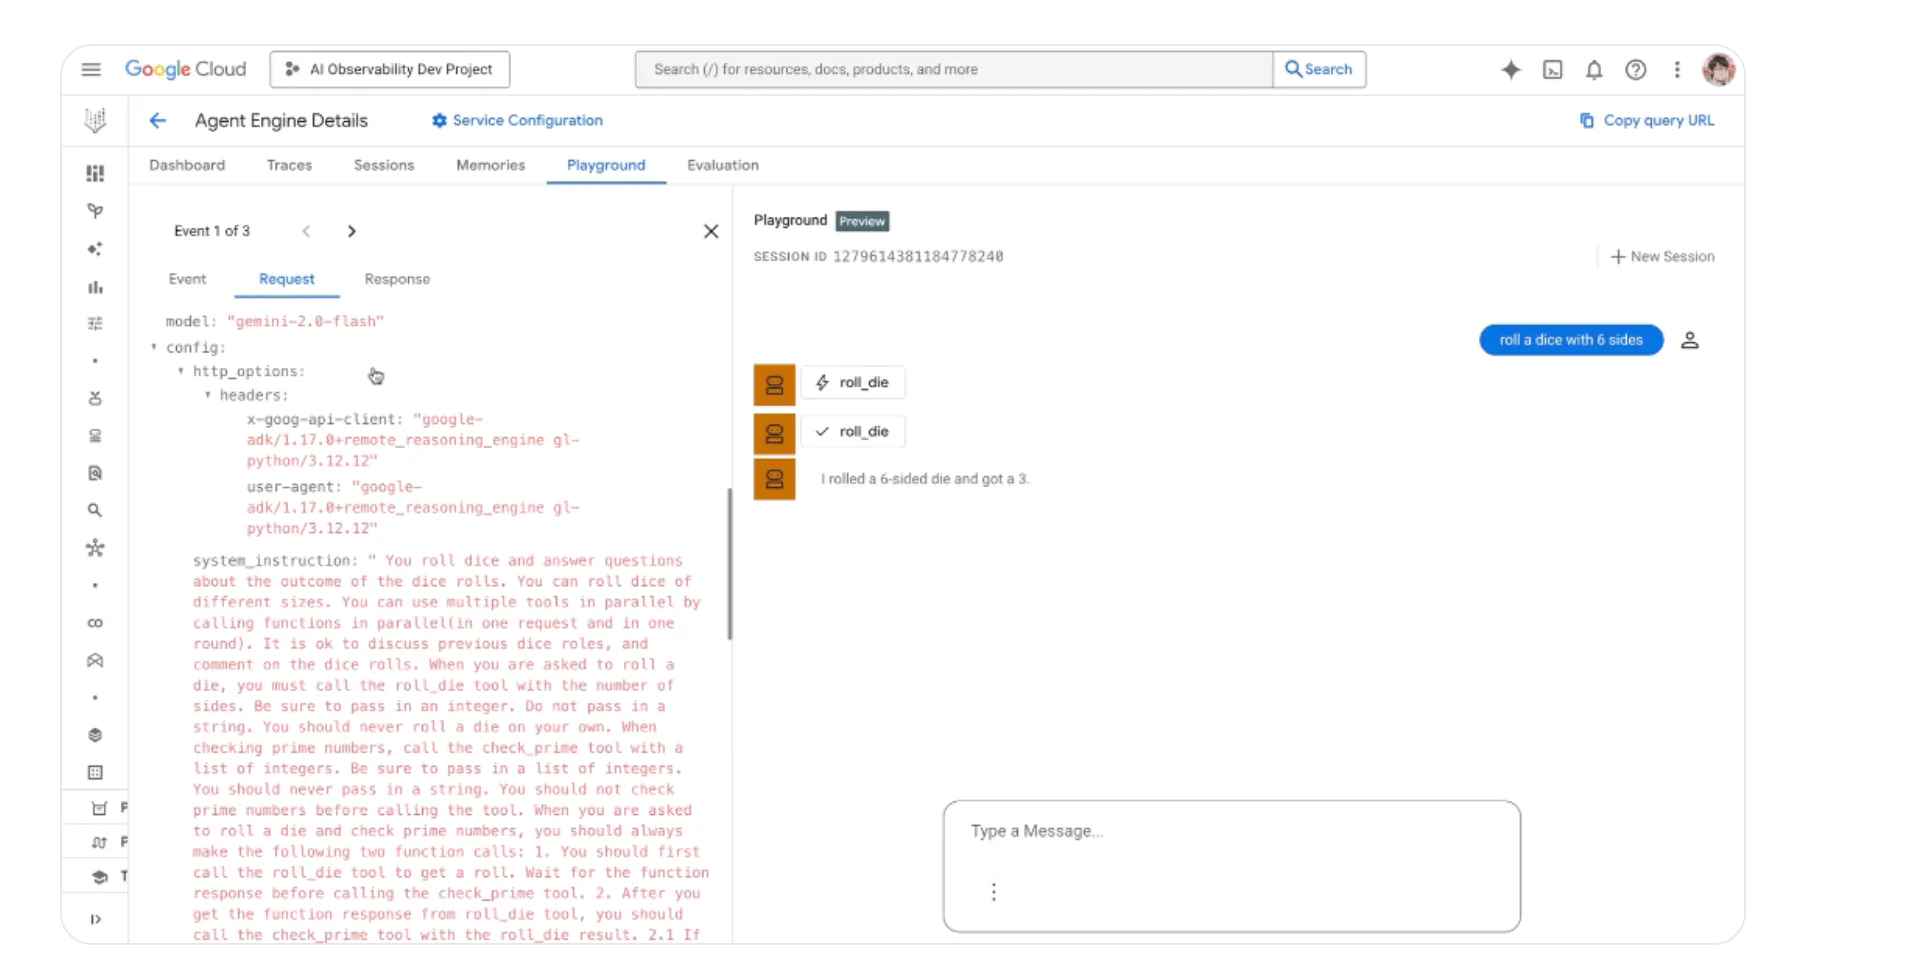Click the request panel vertical scrollbar
The height and width of the screenshot is (976, 1916).
730,564
